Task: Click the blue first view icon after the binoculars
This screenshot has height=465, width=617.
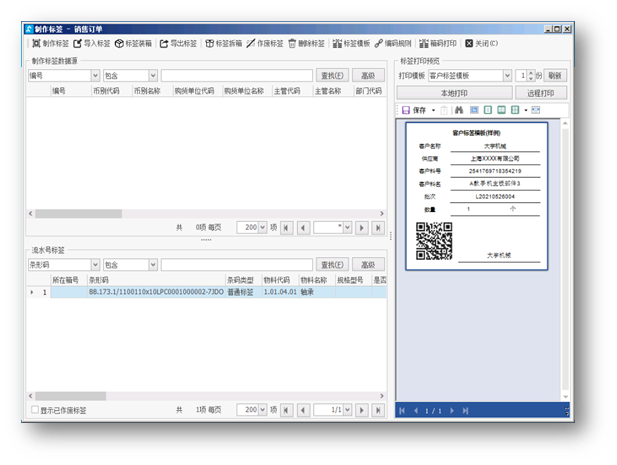Action: (474, 110)
